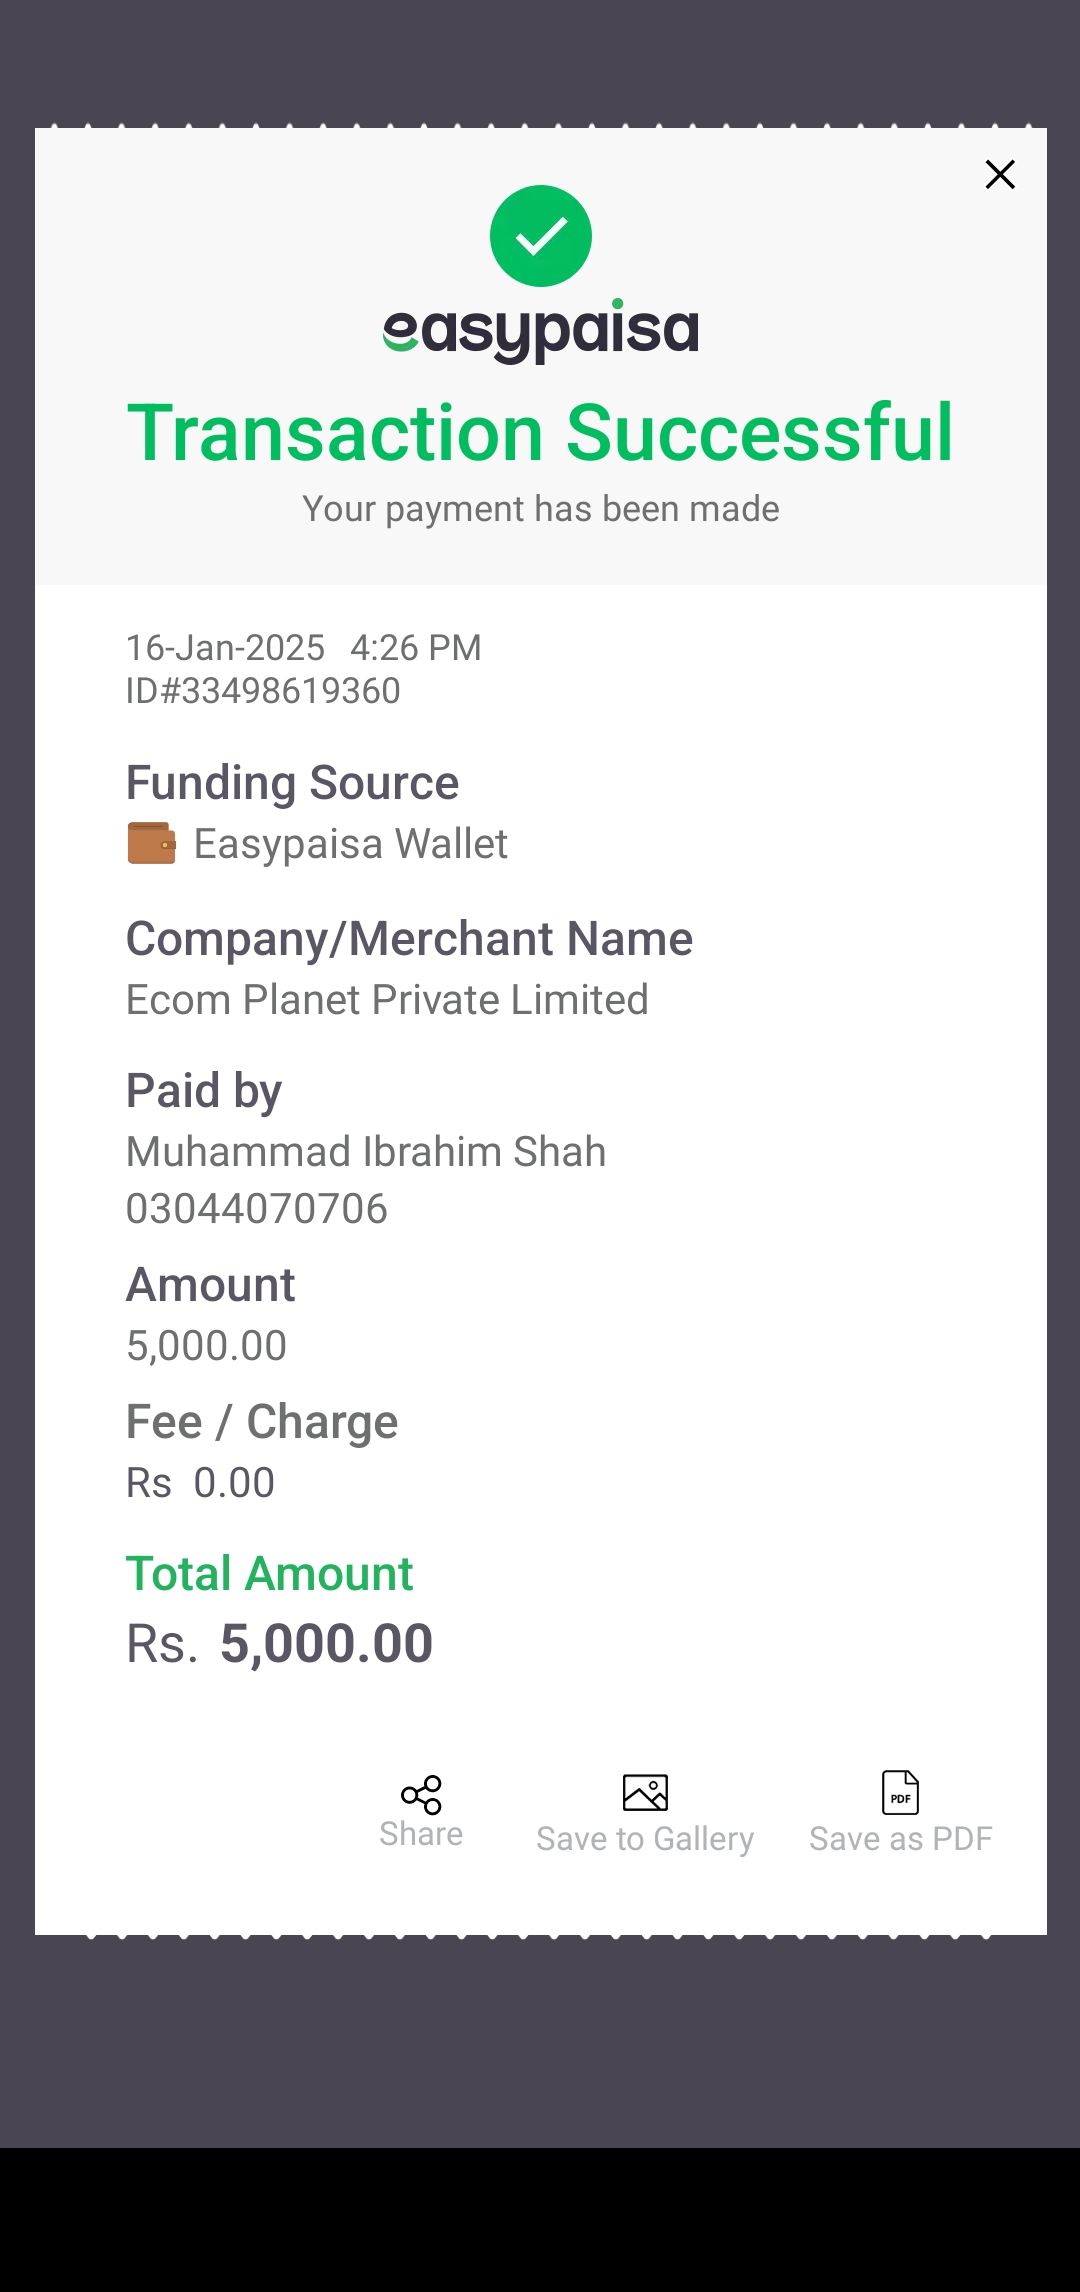Click the brown wallet icon

(x=152, y=843)
